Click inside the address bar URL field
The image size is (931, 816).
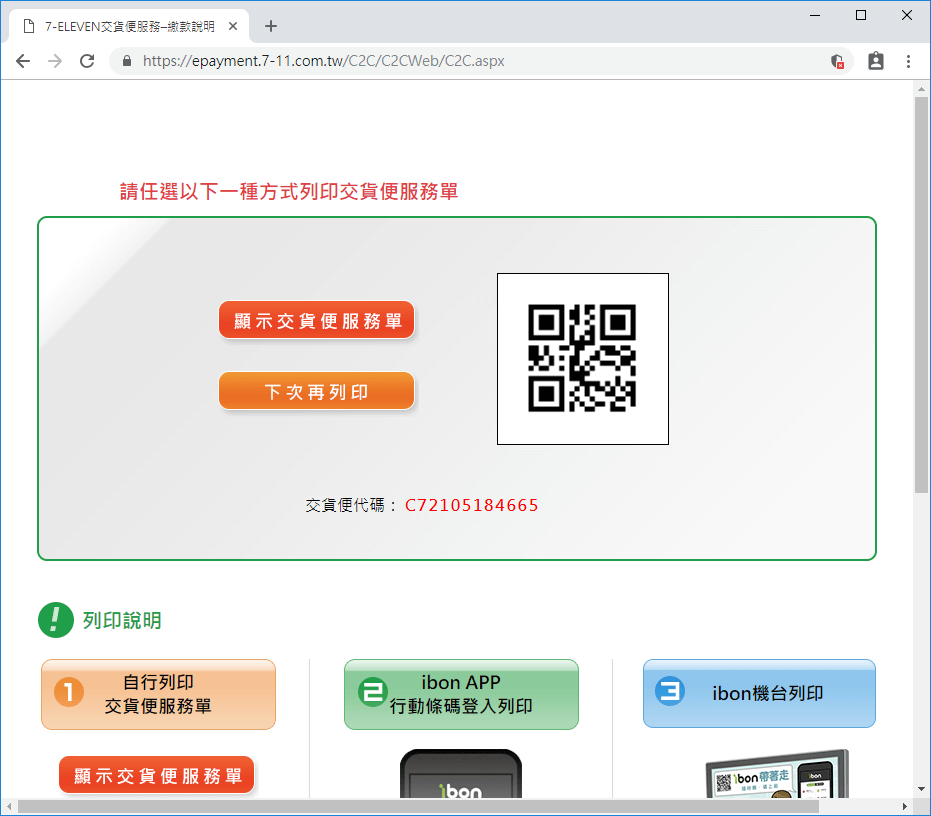[x=400, y=61]
